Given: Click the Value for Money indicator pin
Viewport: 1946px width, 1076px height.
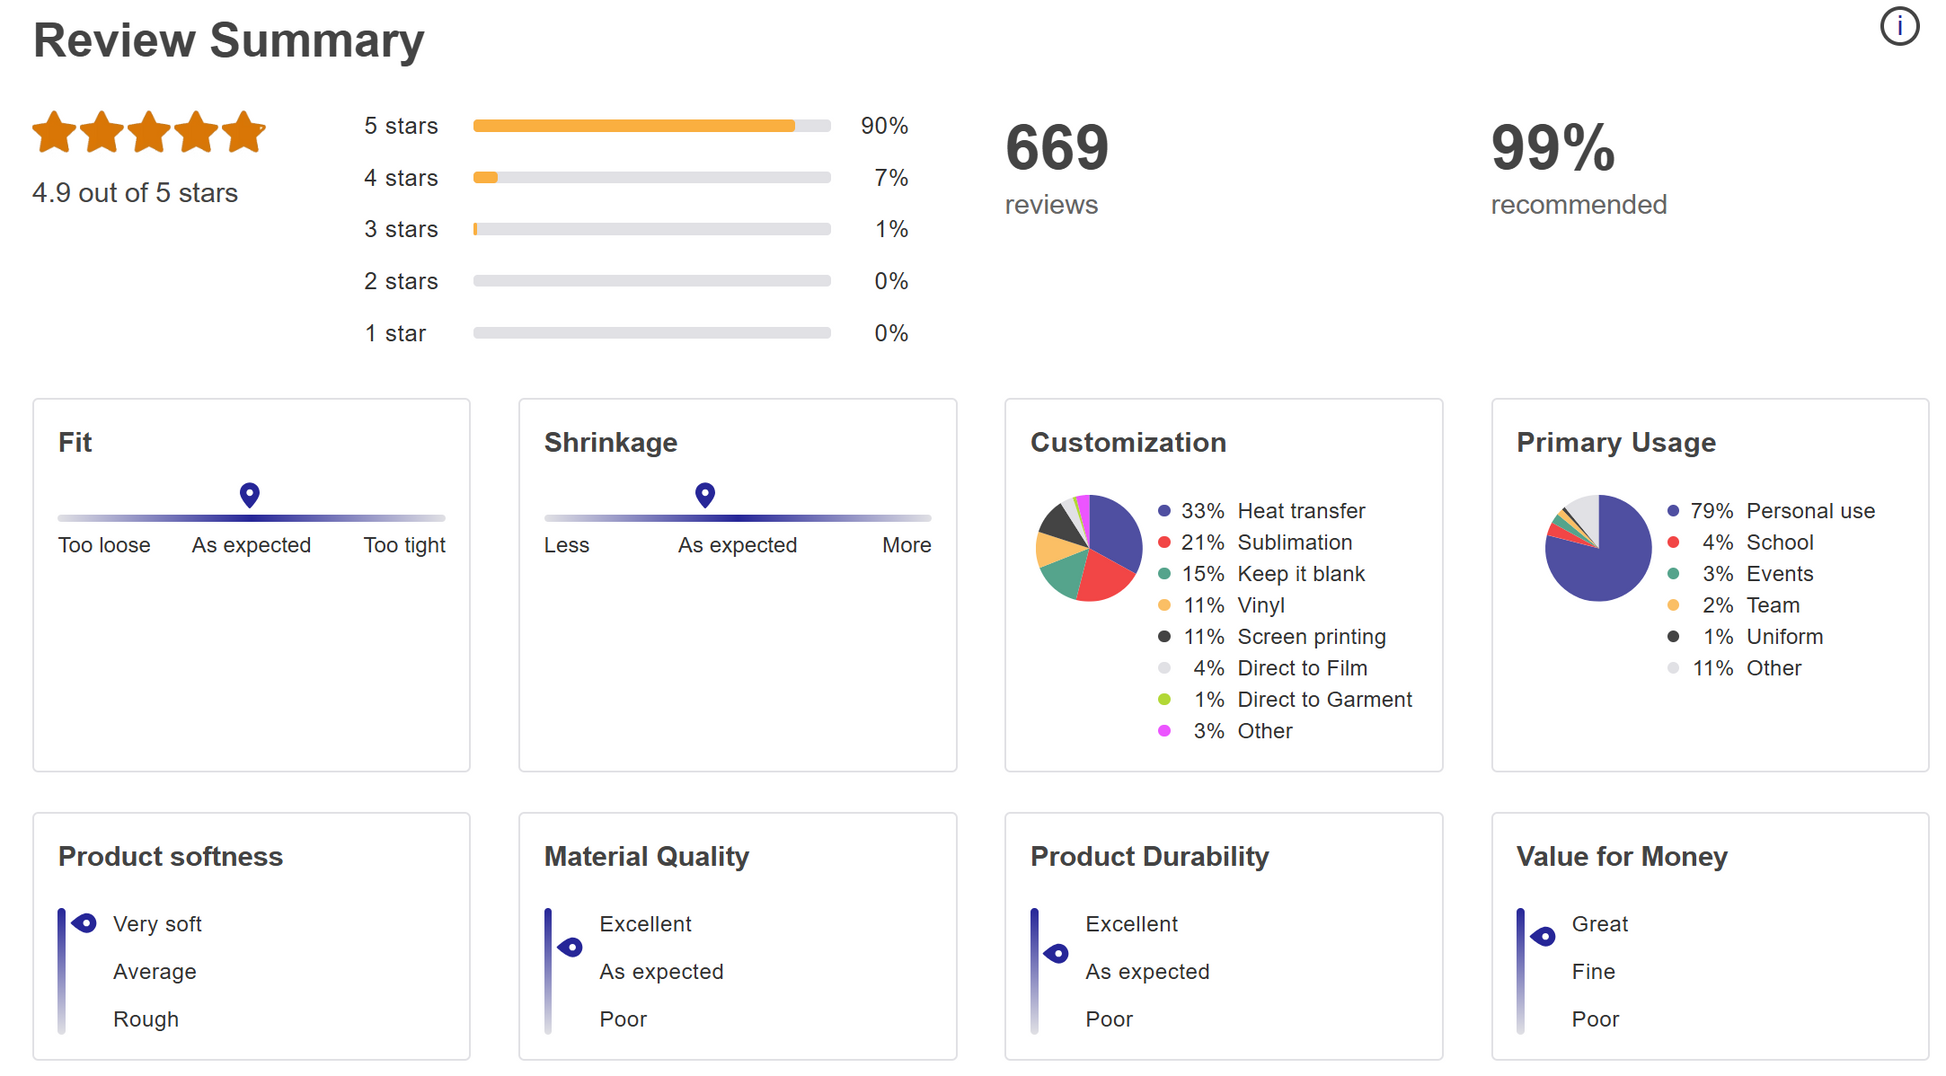Looking at the screenshot, I should point(1543,936).
